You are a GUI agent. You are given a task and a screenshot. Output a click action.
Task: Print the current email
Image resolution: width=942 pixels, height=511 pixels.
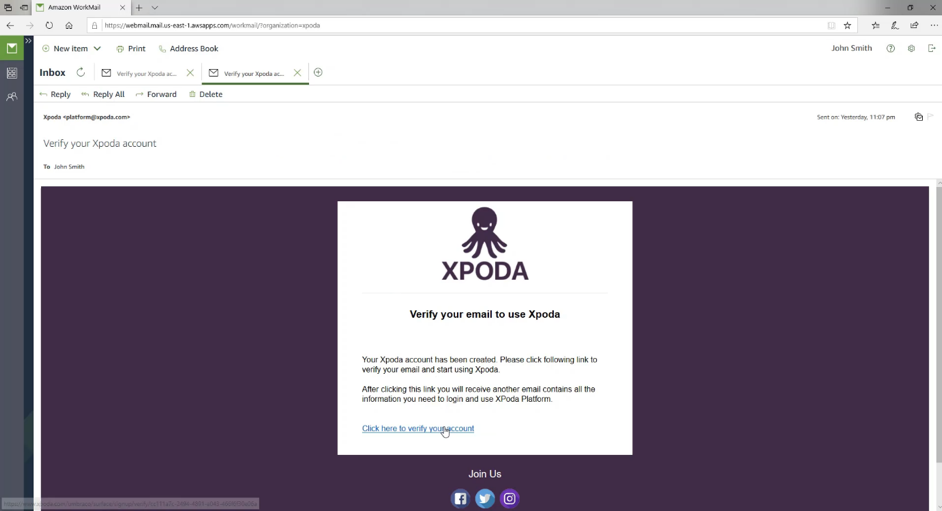point(131,49)
